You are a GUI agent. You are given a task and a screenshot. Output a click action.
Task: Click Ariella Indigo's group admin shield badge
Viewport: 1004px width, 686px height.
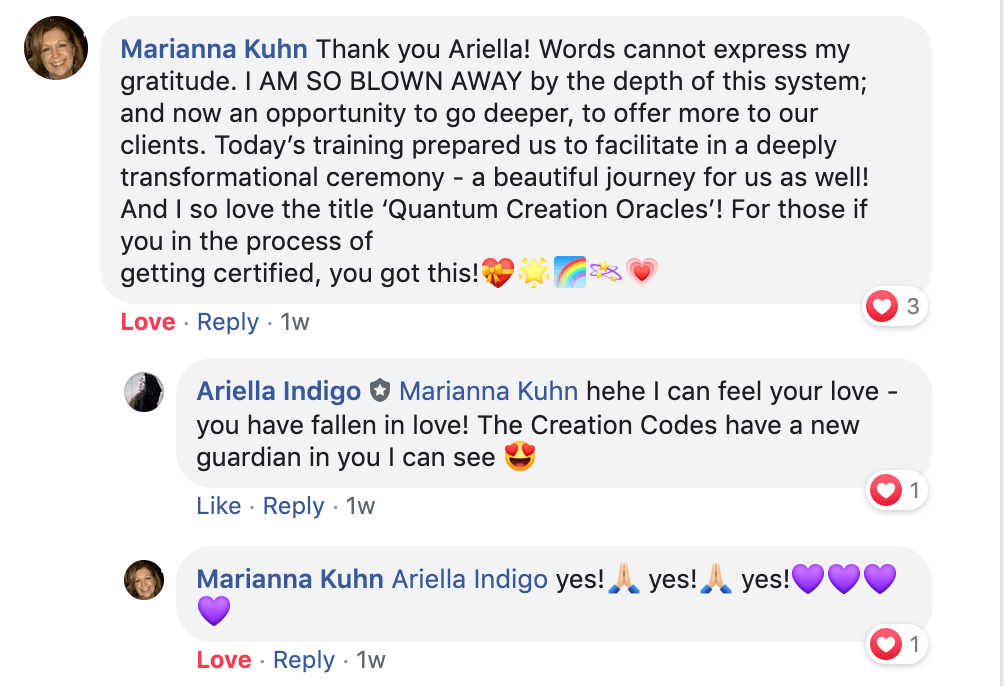click(379, 391)
